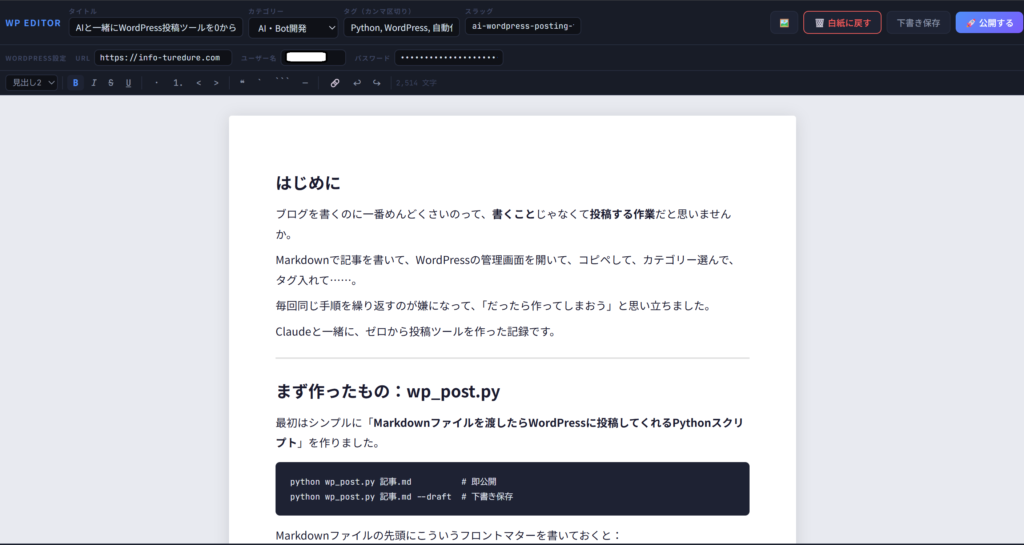The width and height of the screenshot is (1024, 545).
Task: Open the image insert button
Action: pyautogui.click(x=784, y=22)
